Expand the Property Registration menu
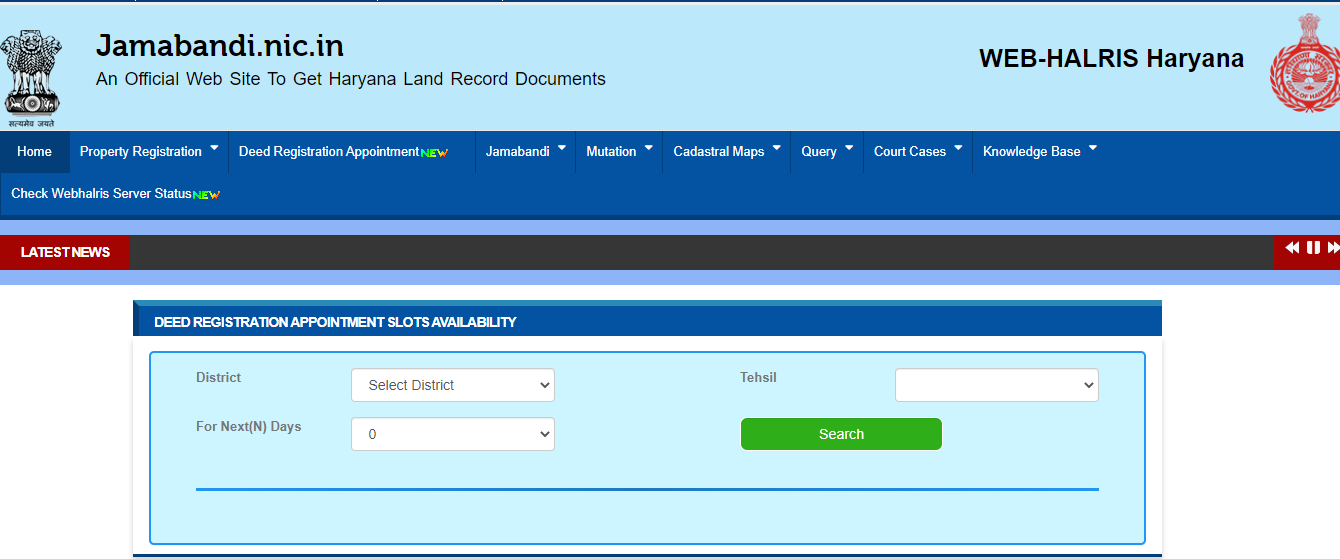Viewport: 1340px width, 559px height. point(148,152)
